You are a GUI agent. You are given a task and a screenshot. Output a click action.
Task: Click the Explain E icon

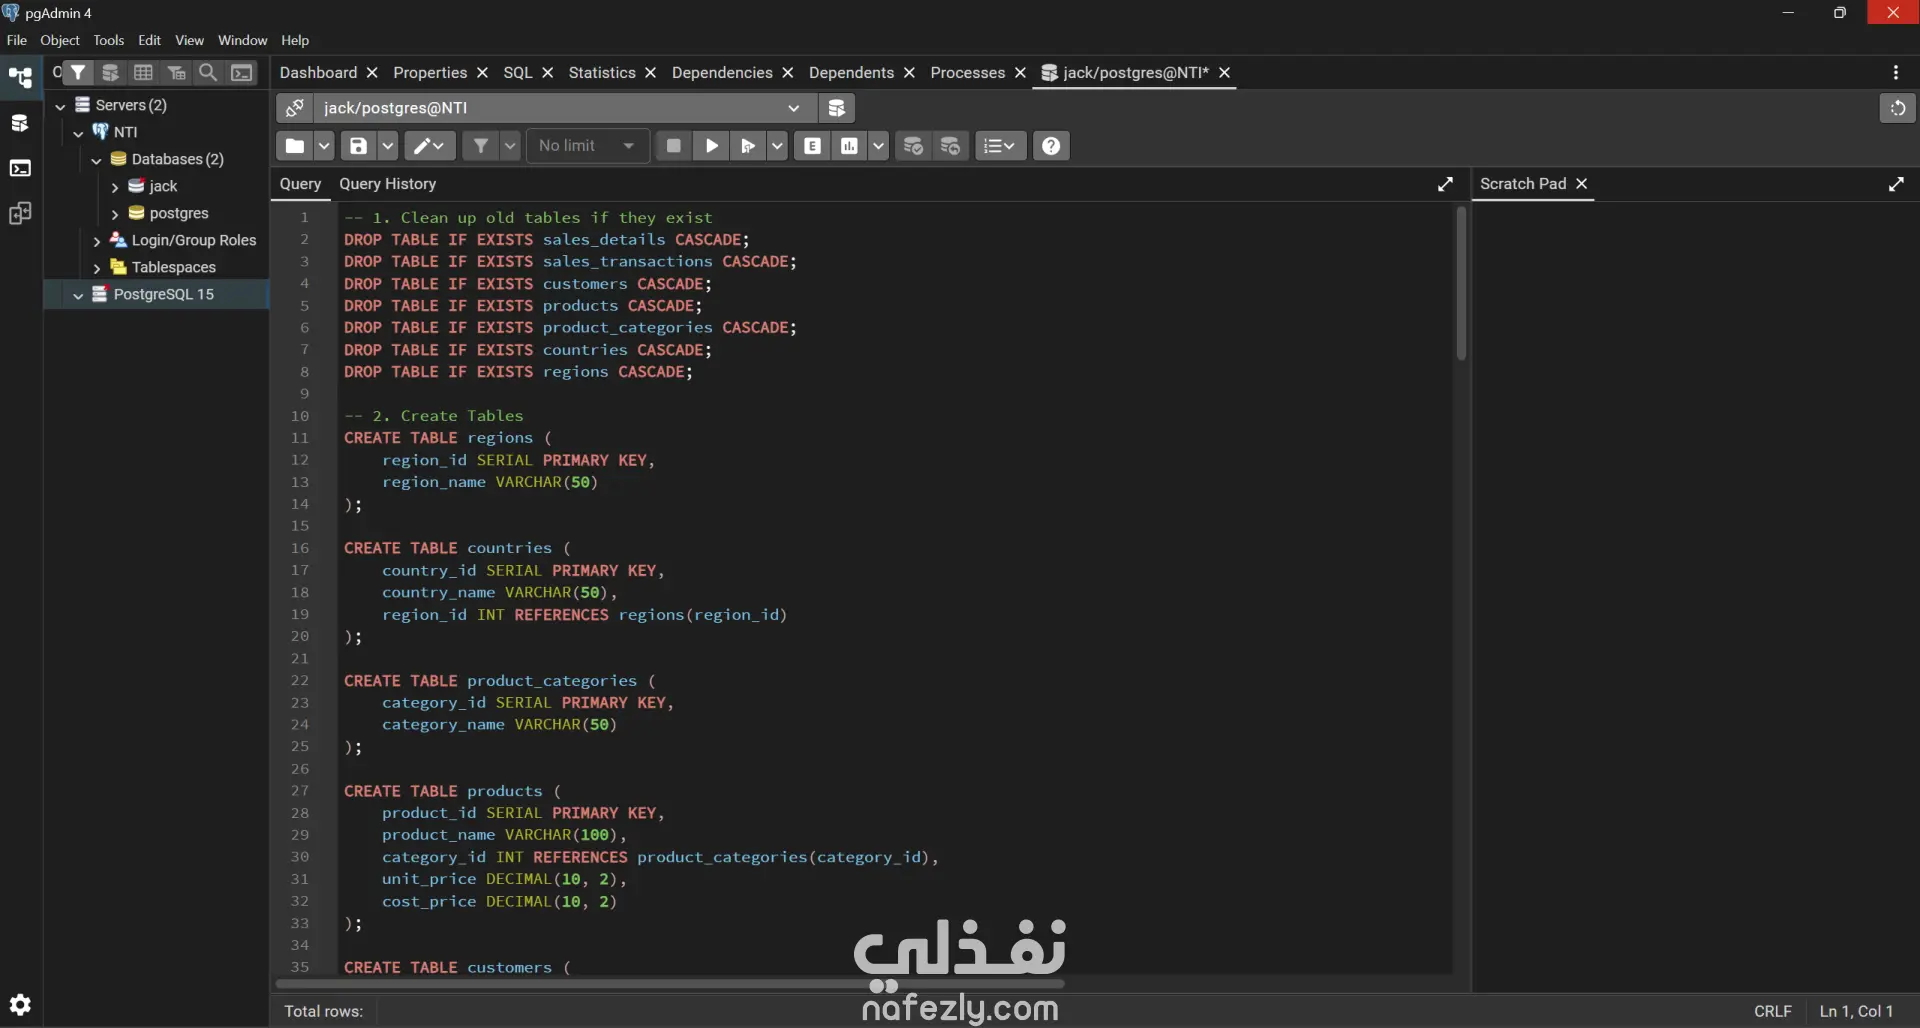(813, 146)
